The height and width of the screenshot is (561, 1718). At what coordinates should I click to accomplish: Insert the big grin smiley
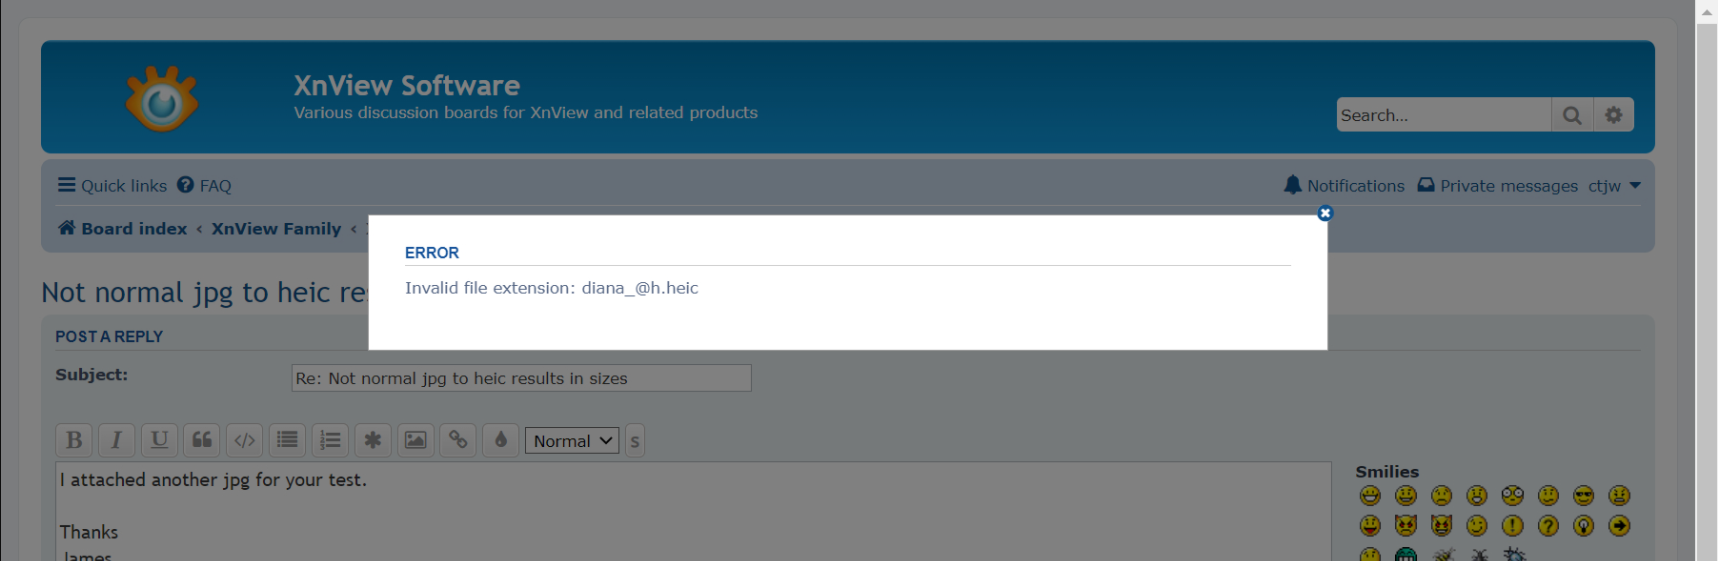point(1370,495)
